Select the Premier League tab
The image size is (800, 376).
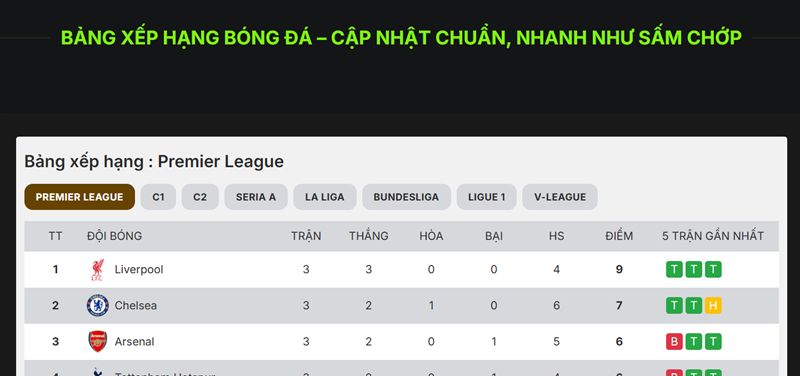[x=80, y=197]
